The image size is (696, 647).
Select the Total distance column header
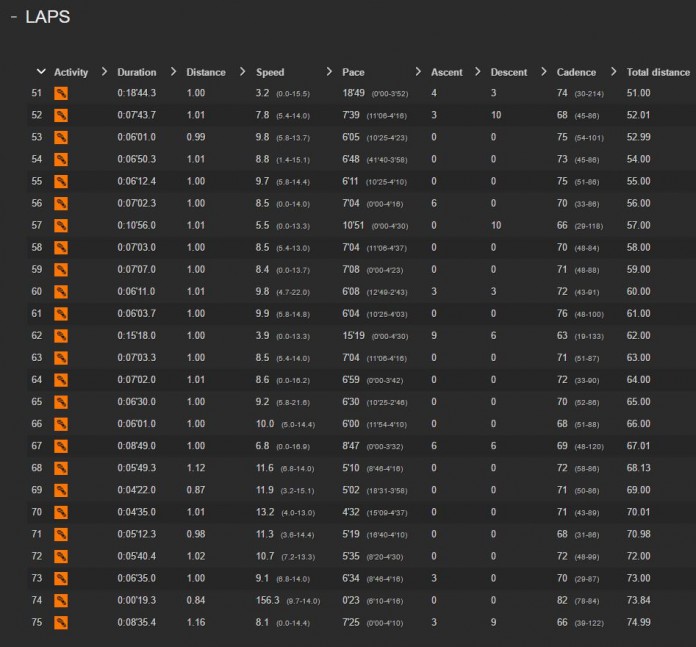[658, 72]
